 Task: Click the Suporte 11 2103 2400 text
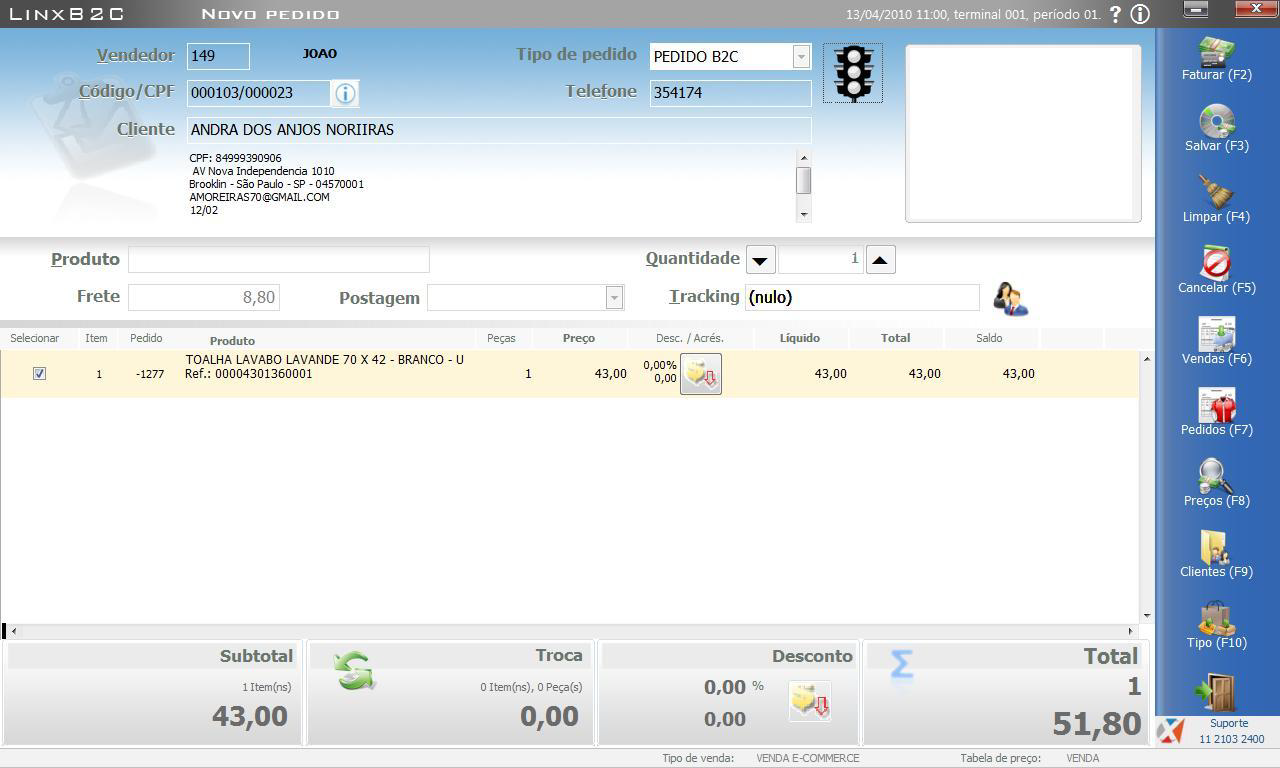point(1232,731)
